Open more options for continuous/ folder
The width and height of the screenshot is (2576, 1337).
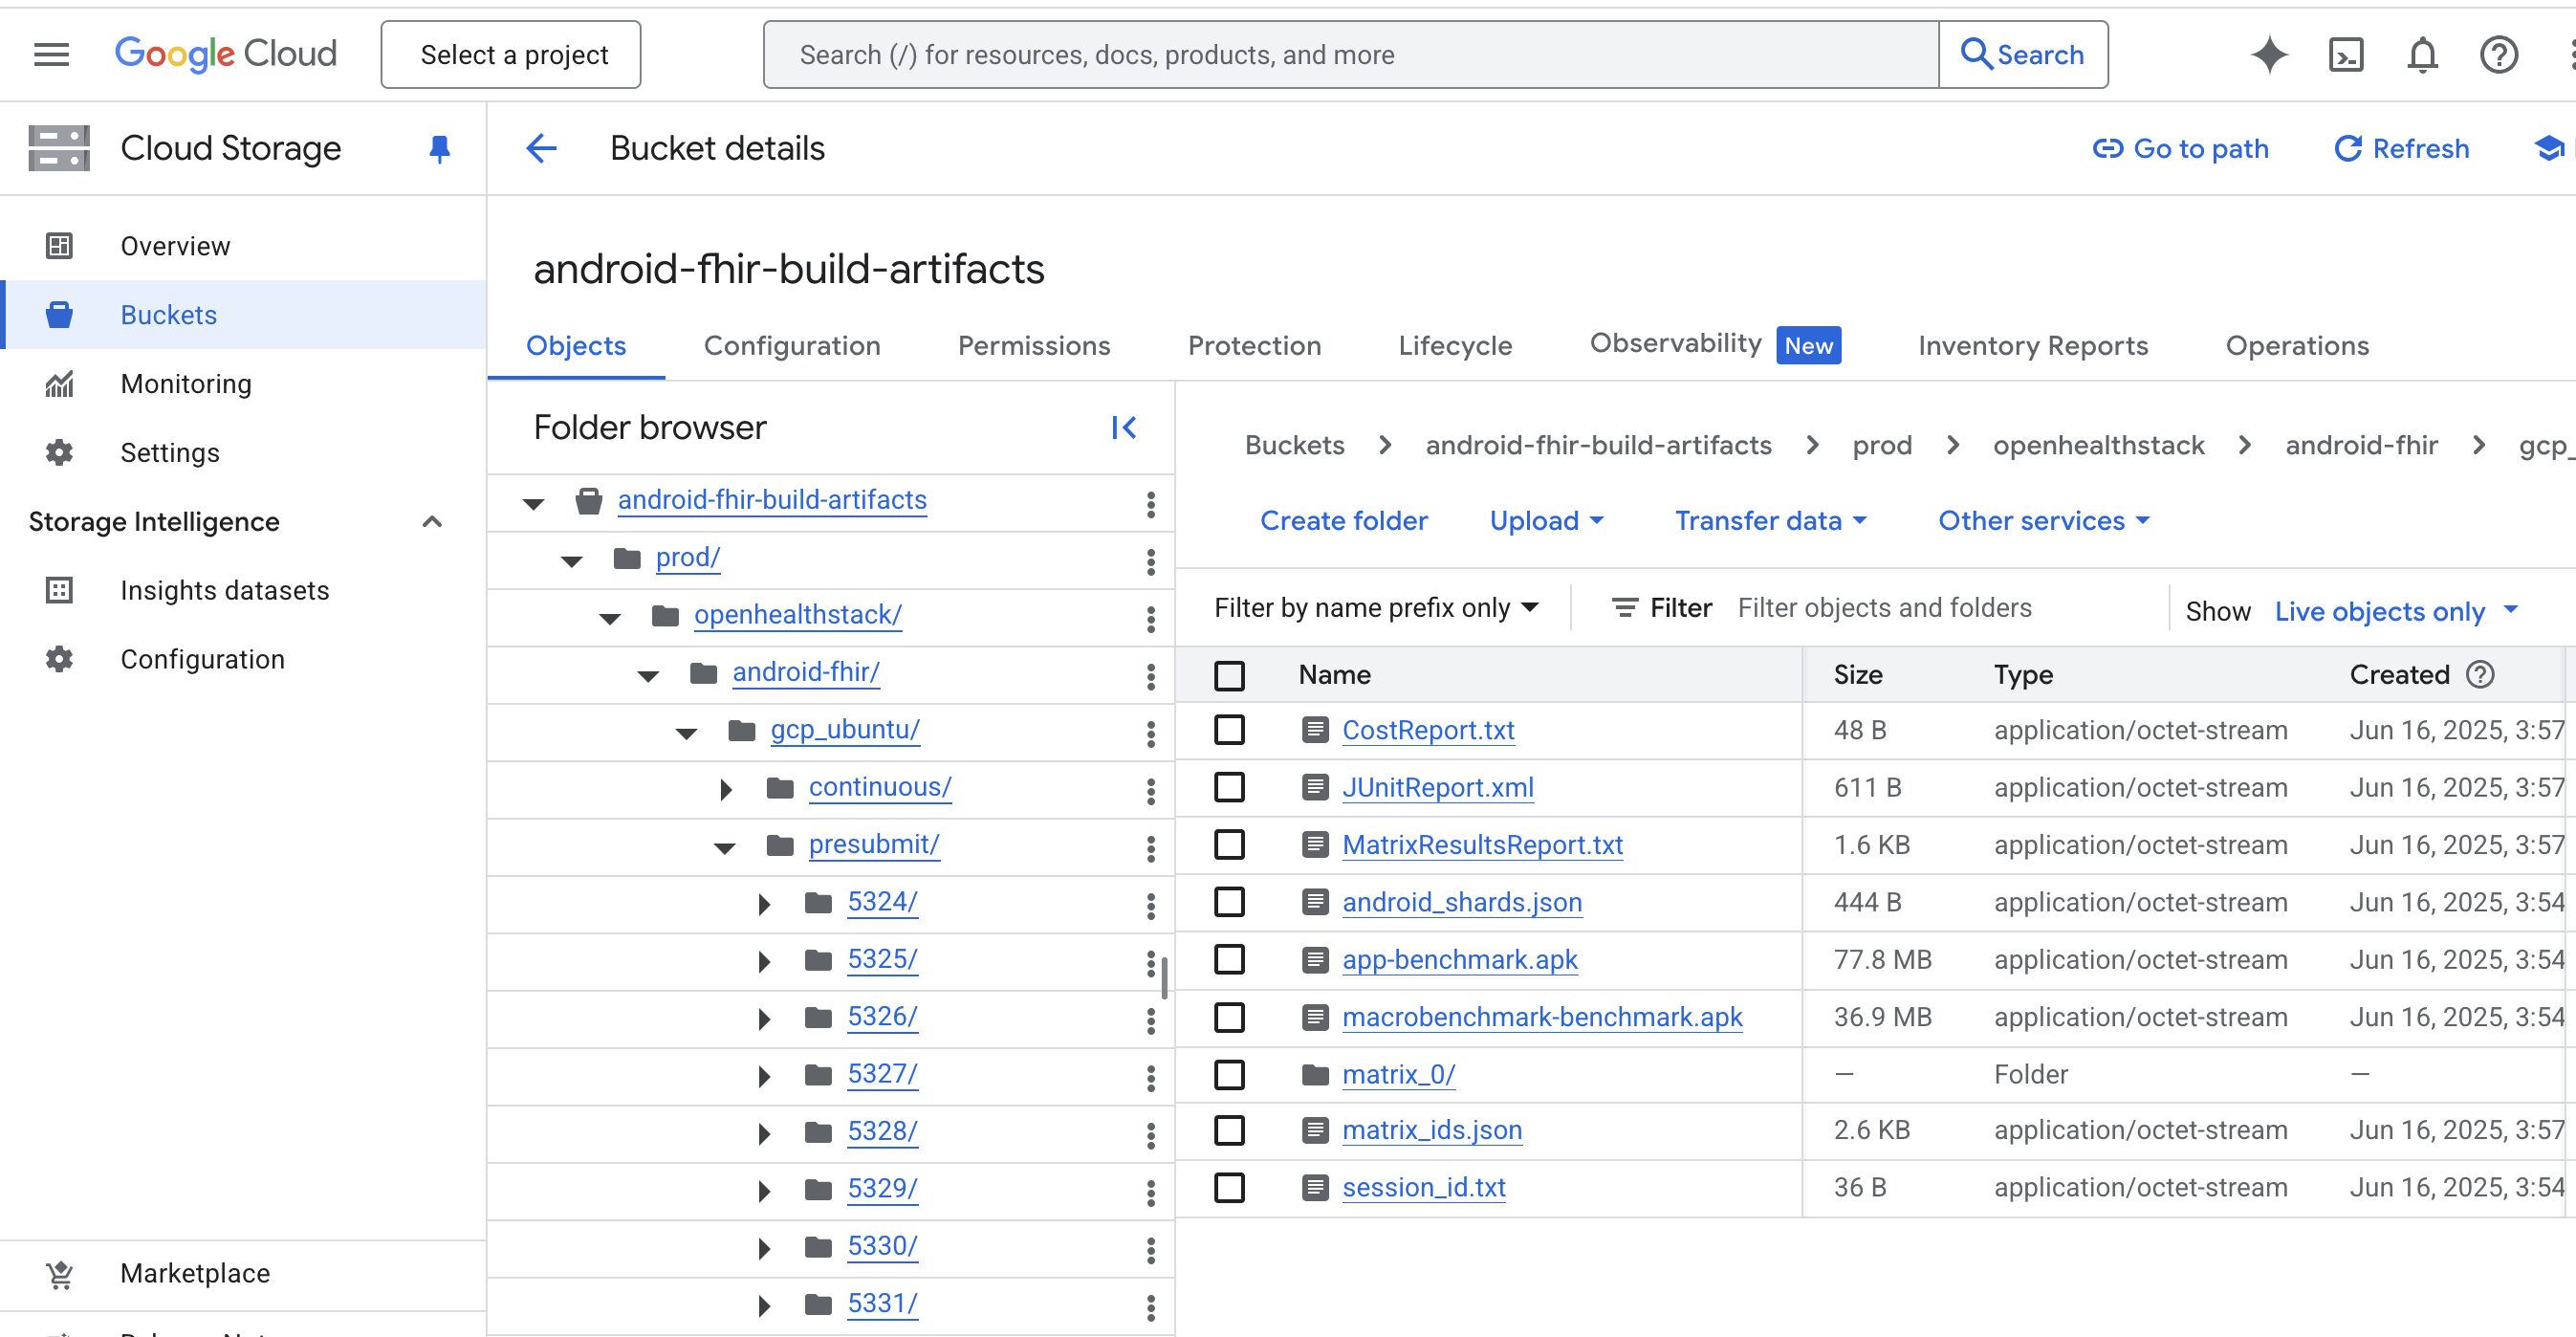[x=1150, y=791]
